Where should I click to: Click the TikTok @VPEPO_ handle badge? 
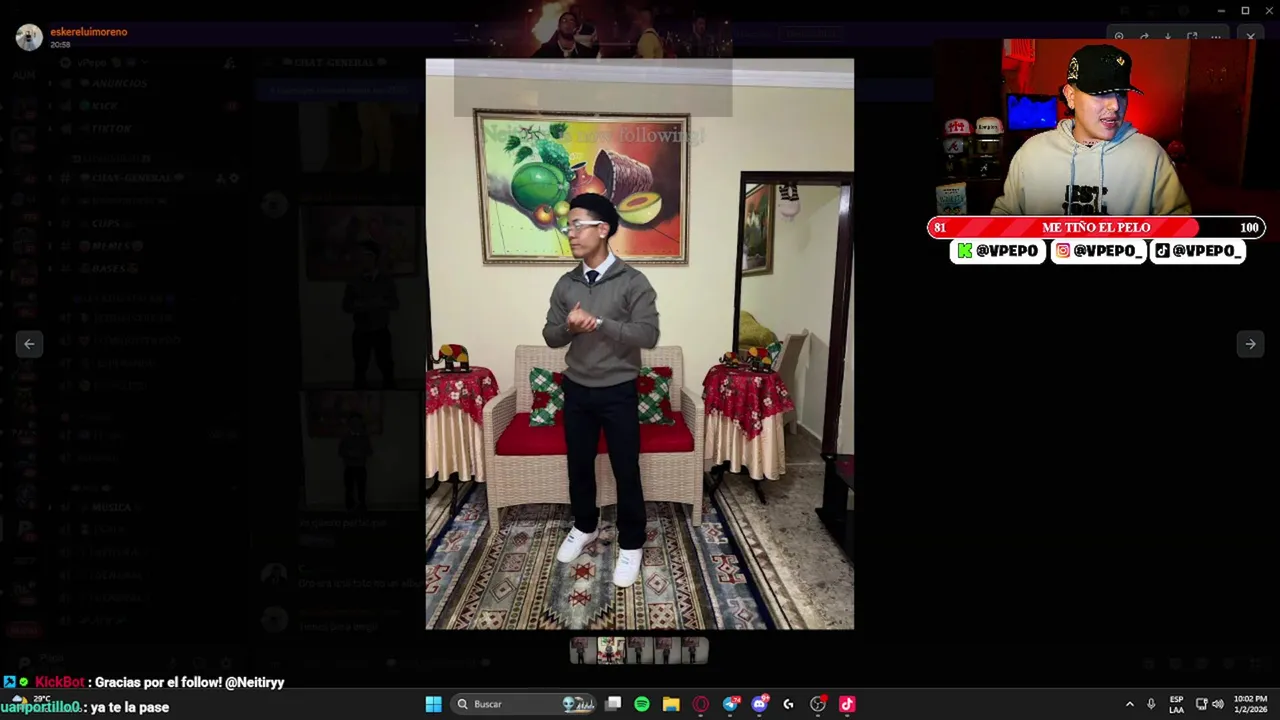pyautogui.click(x=1197, y=251)
